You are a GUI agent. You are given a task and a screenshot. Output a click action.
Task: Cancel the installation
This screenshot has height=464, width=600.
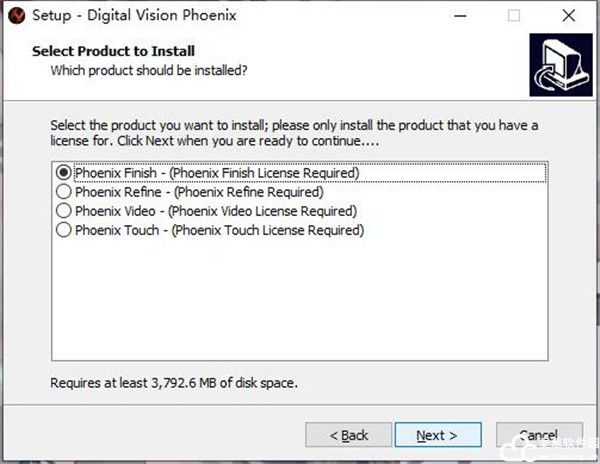(538, 435)
